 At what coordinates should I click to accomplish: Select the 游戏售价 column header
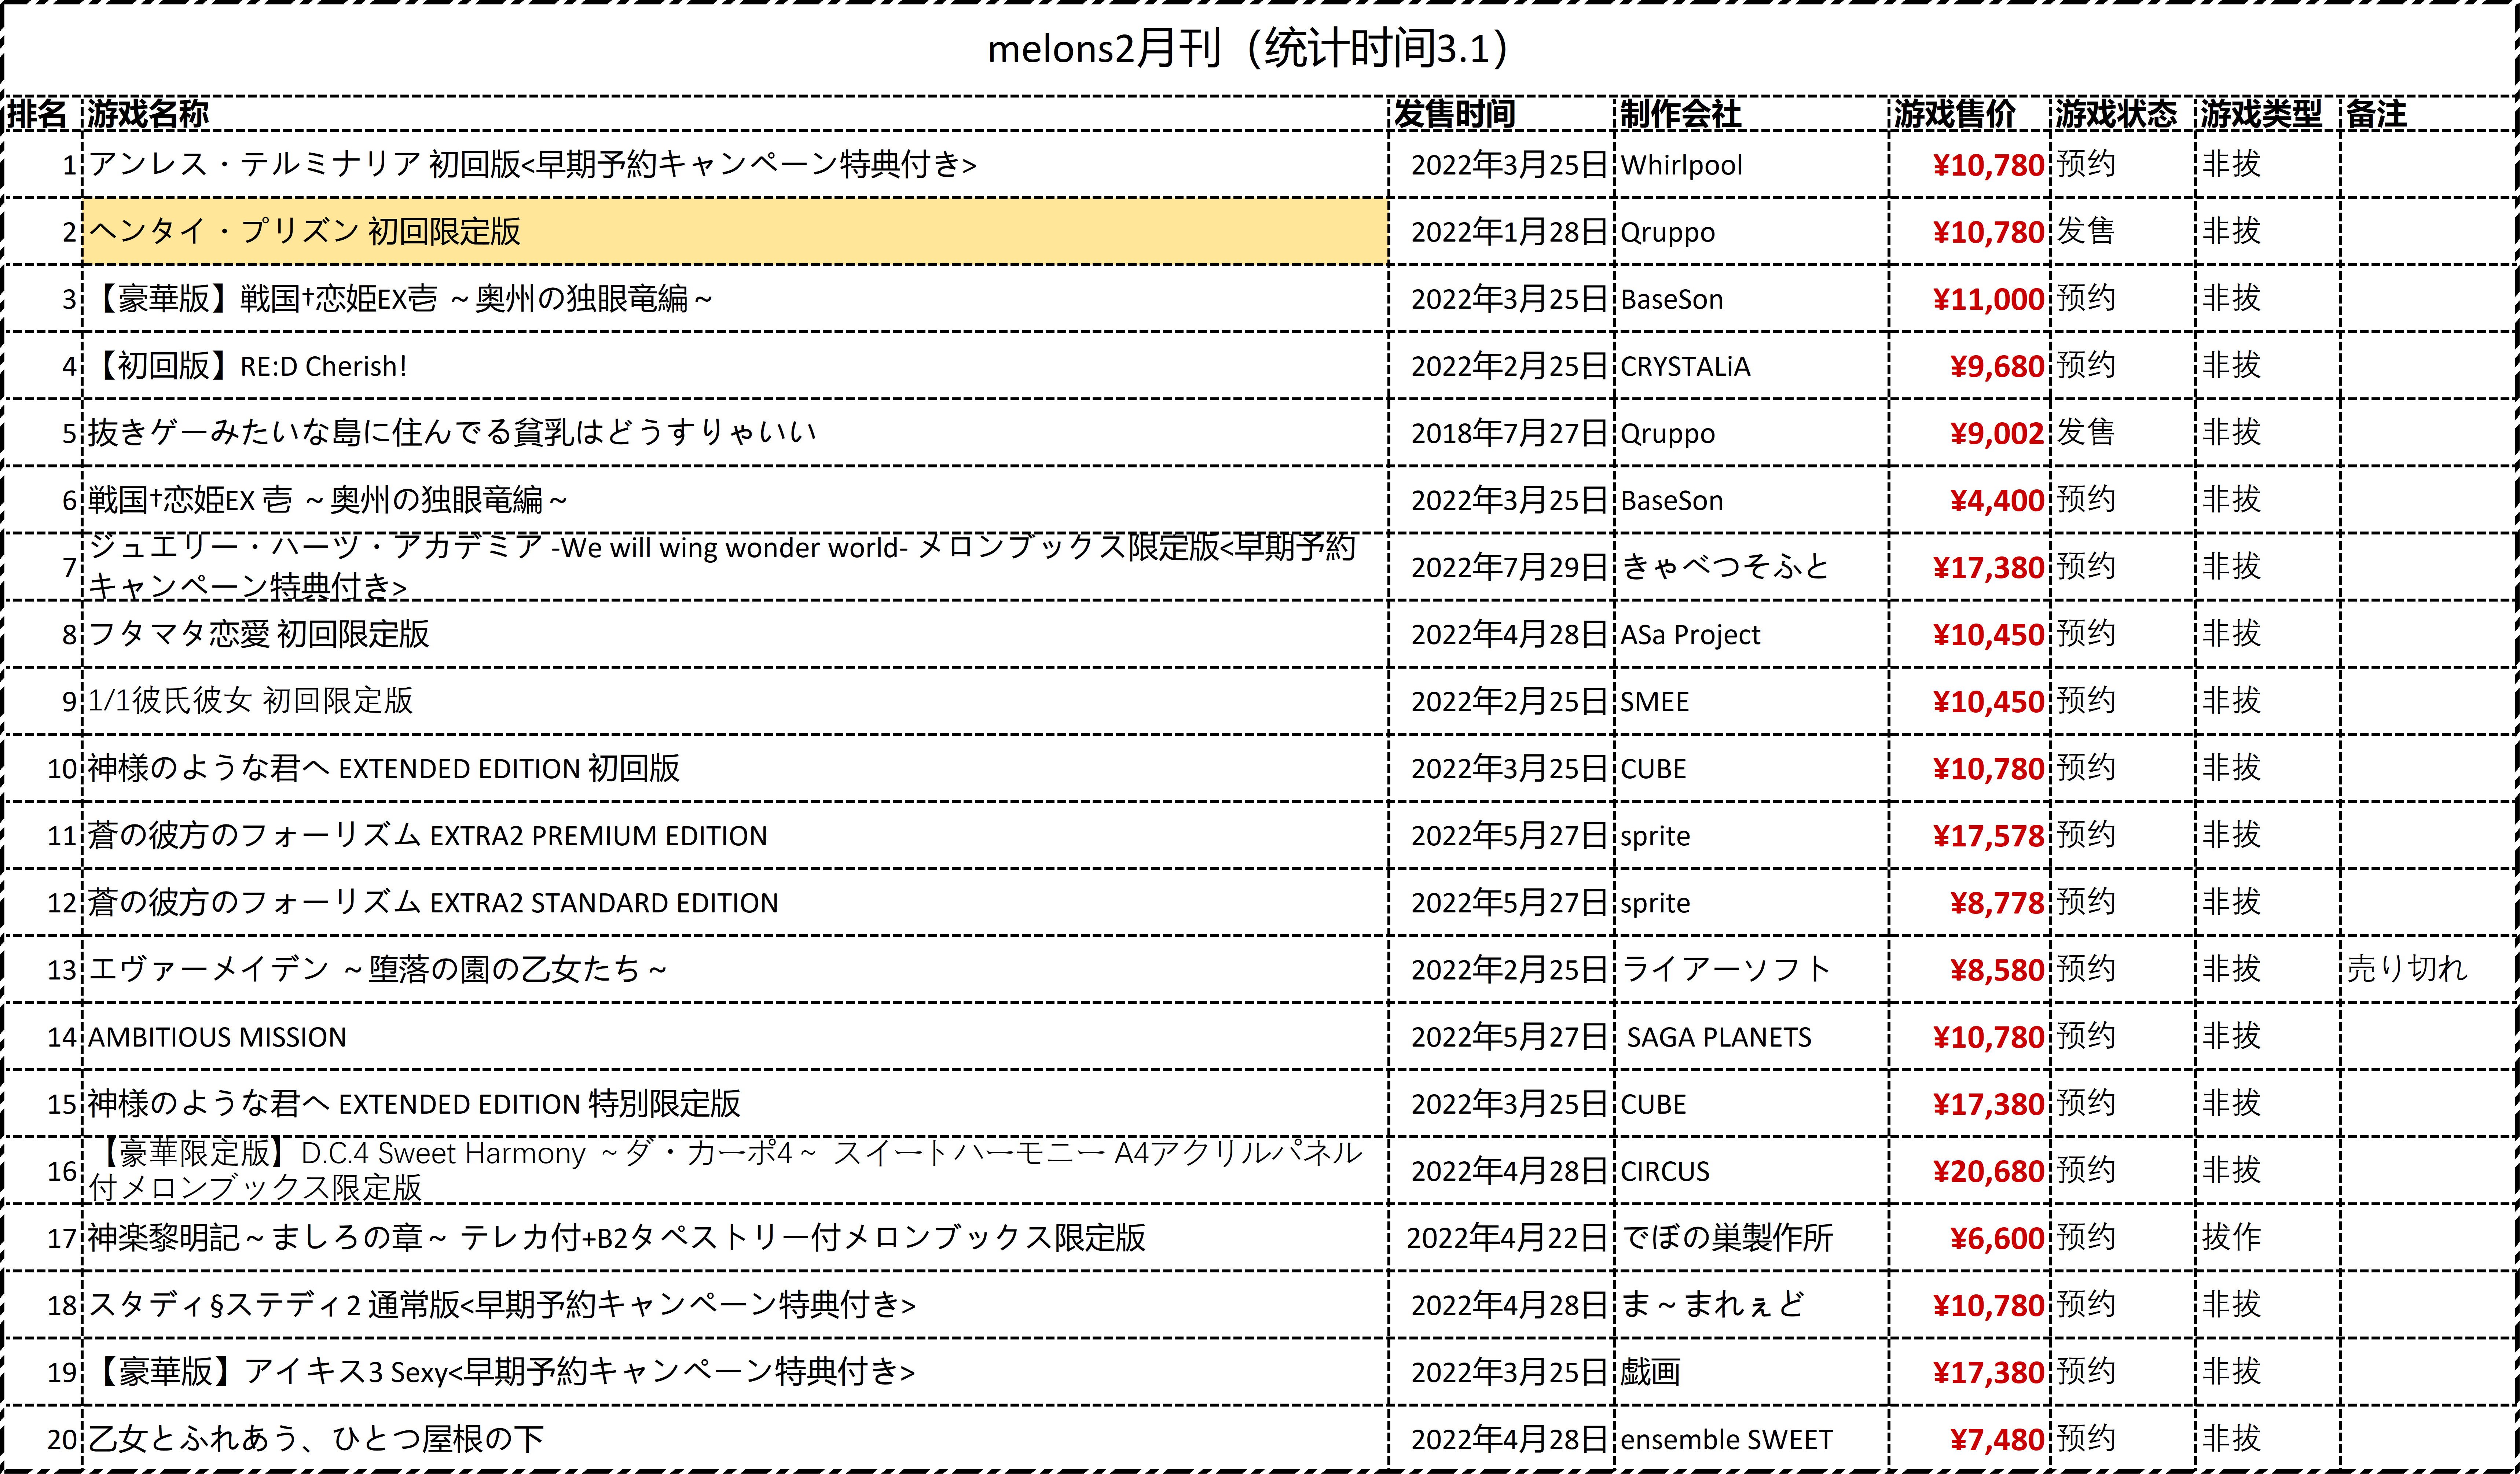[1969, 114]
